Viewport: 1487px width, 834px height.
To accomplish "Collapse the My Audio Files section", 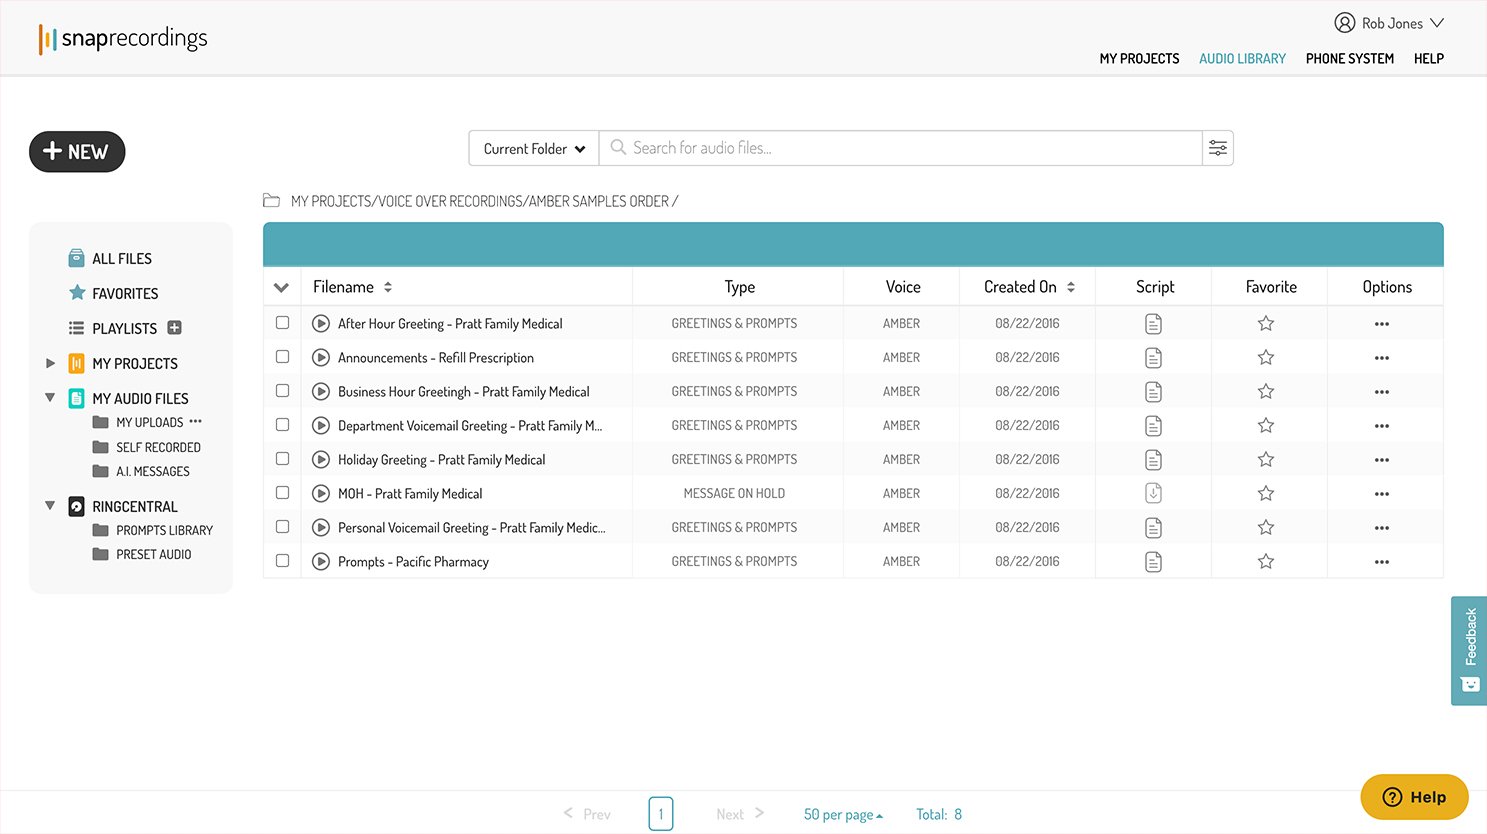I will [50, 397].
